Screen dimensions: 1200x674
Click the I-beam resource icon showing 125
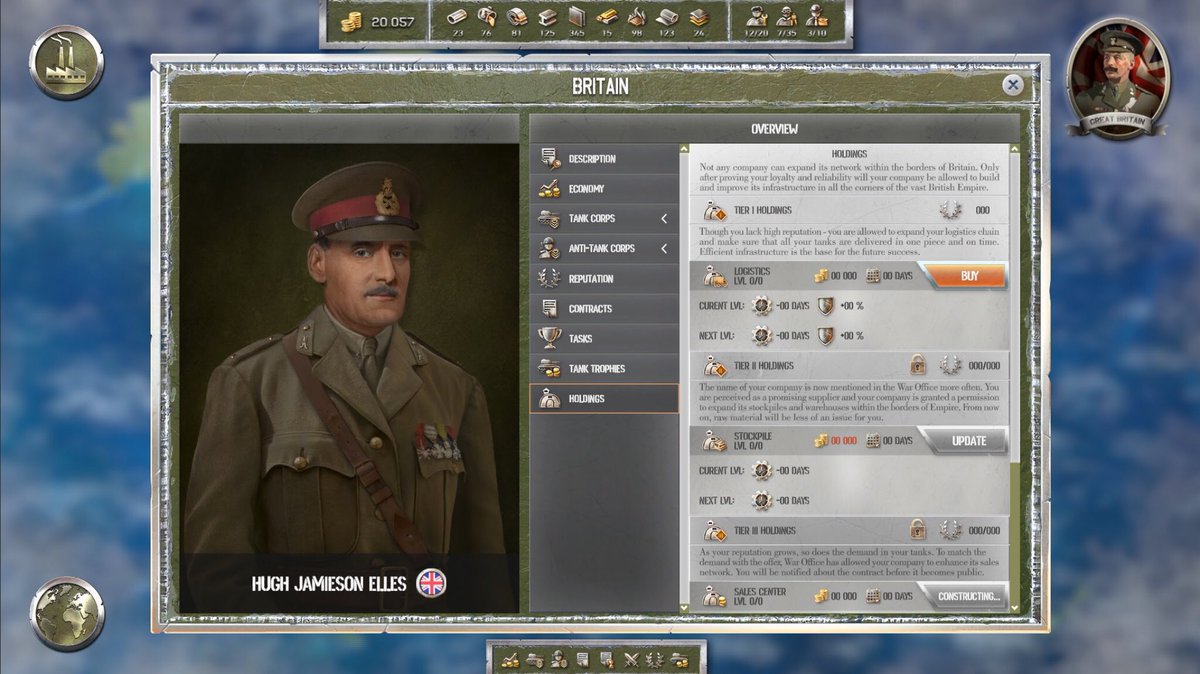[547, 16]
